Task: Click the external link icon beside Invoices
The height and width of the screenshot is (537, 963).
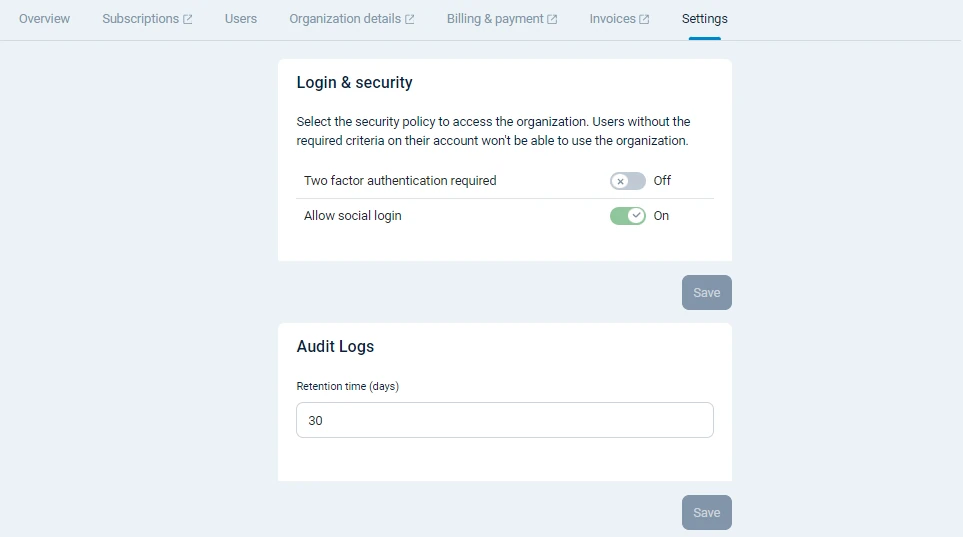Action: point(644,19)
